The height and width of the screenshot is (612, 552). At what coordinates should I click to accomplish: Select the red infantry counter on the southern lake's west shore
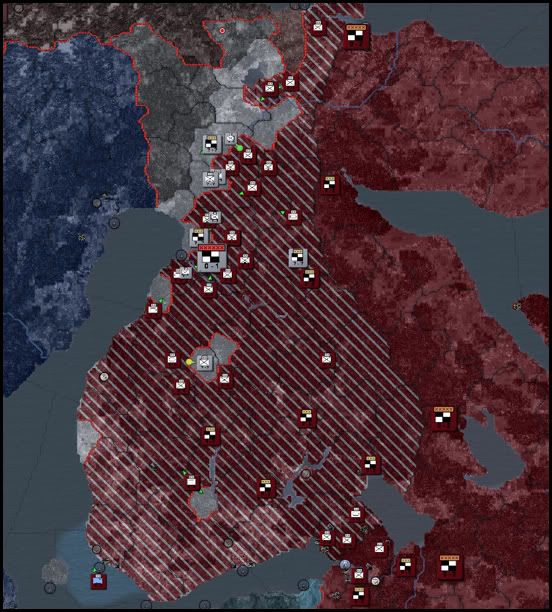point(355,513)
